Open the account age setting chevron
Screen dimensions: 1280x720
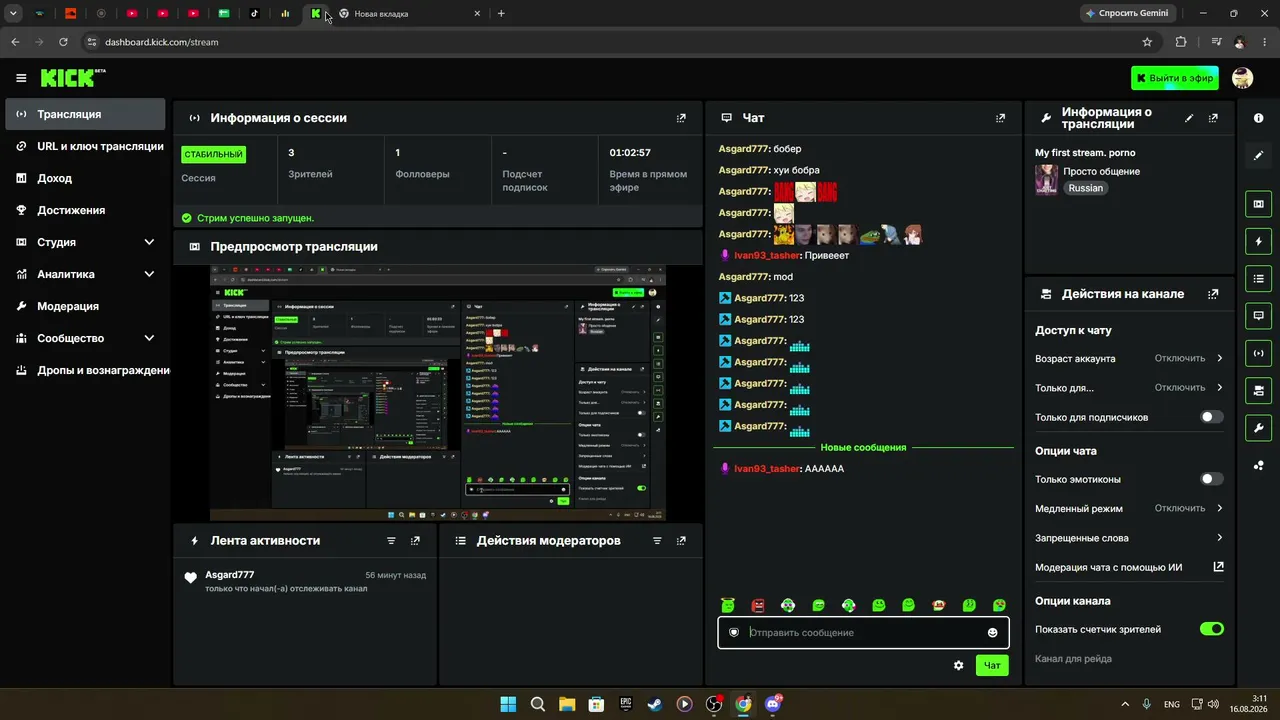coord(1219,358)
